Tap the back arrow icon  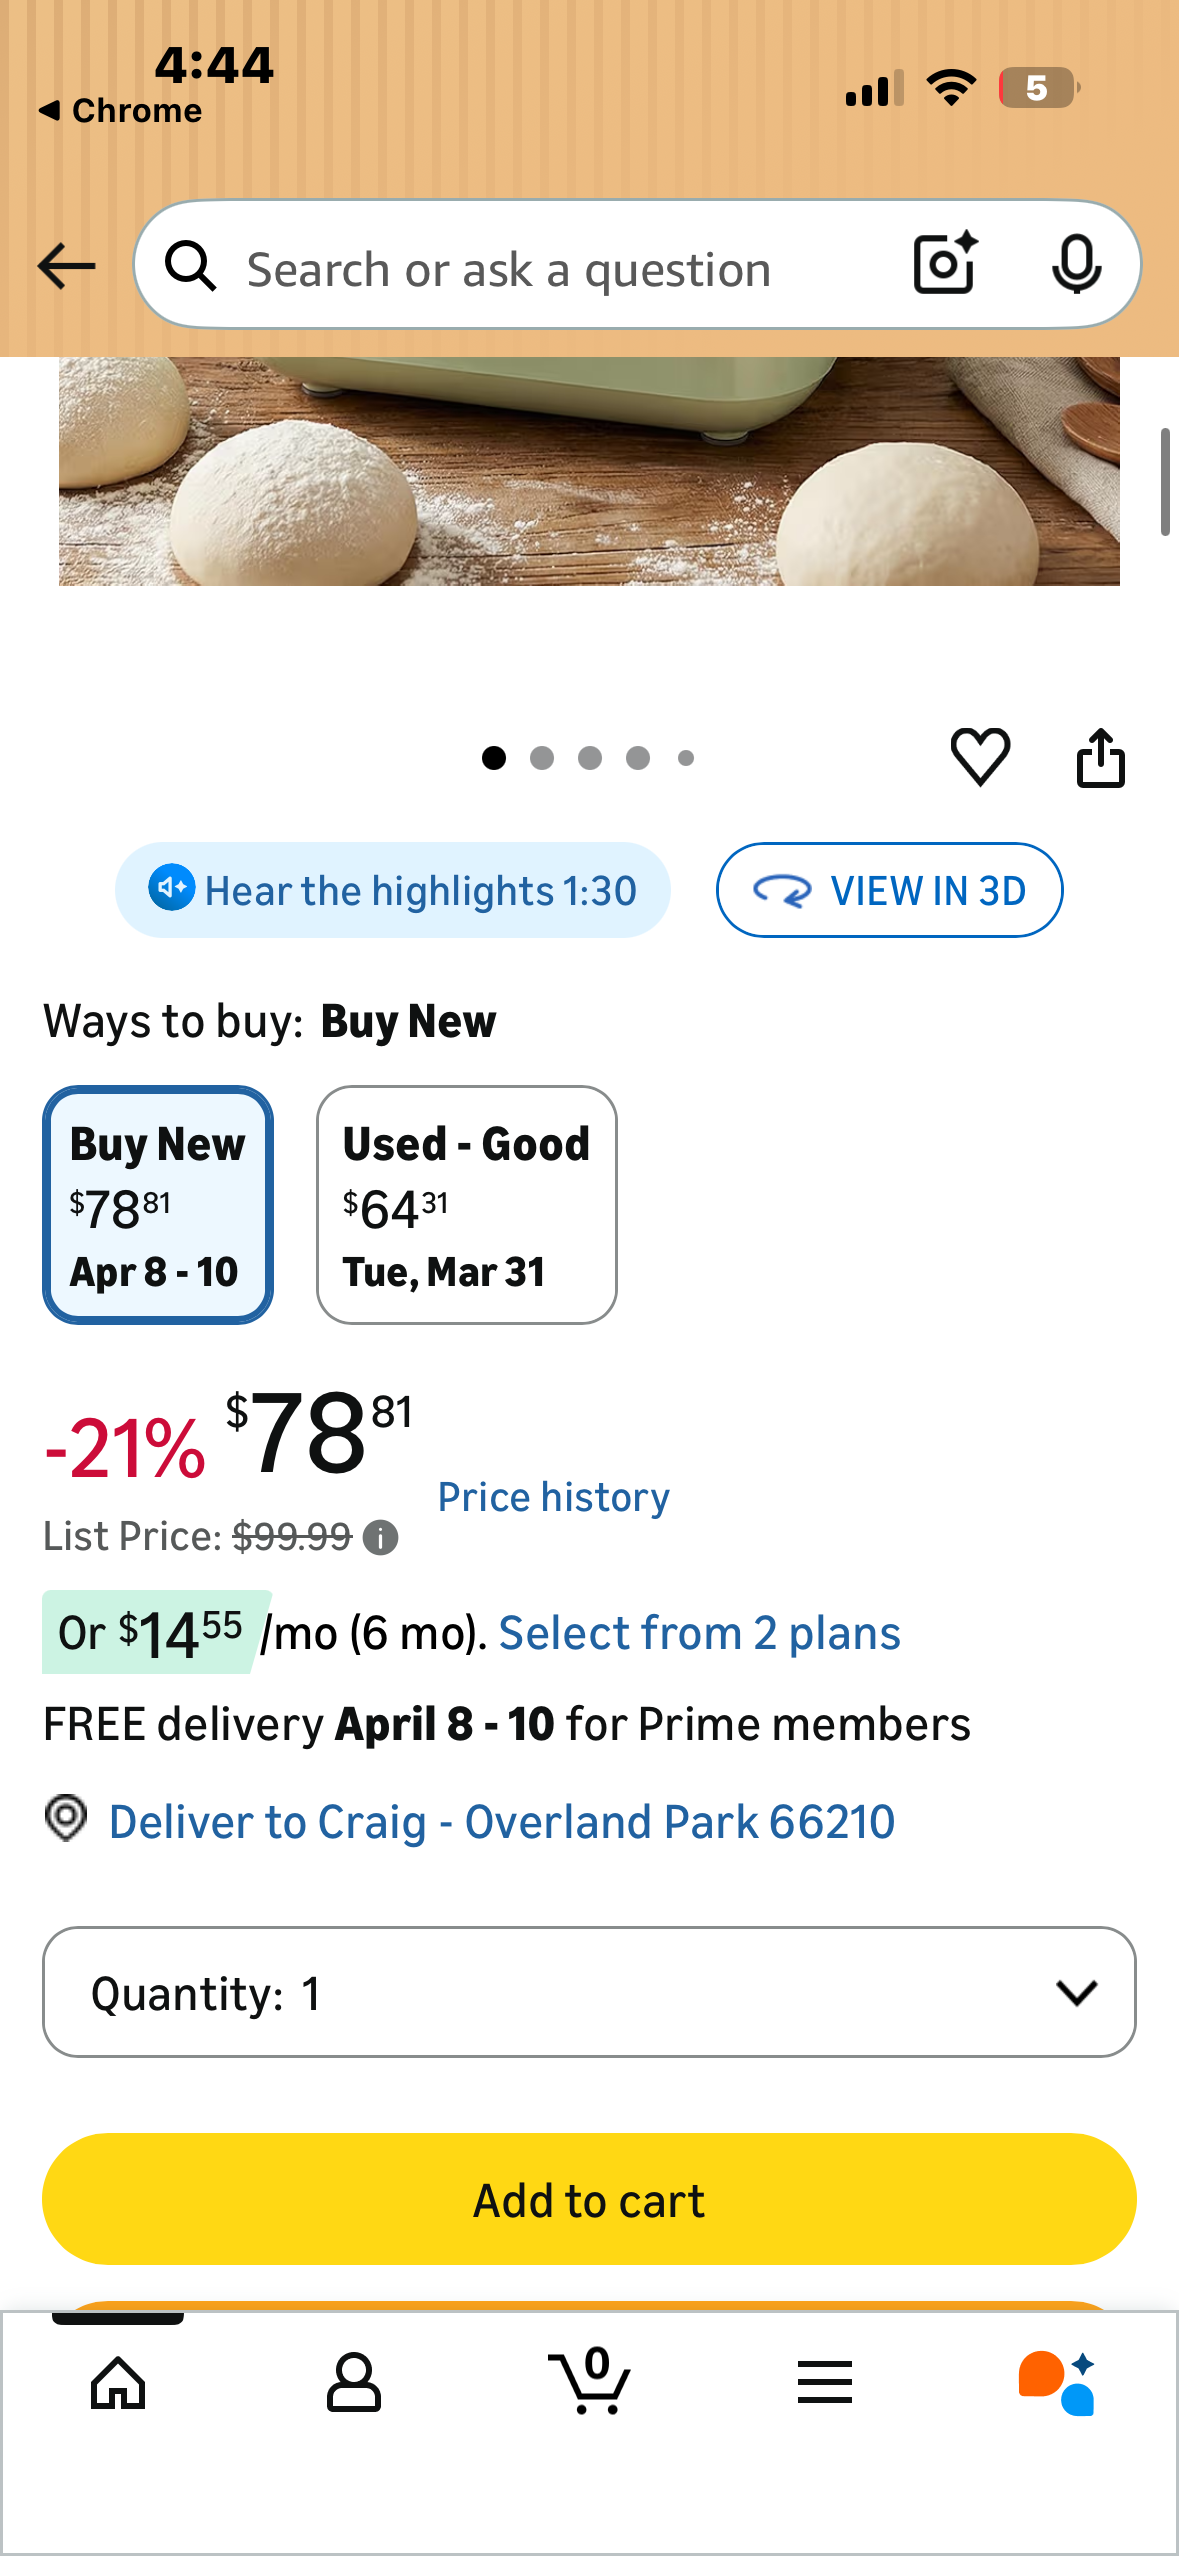click(66, 266)
